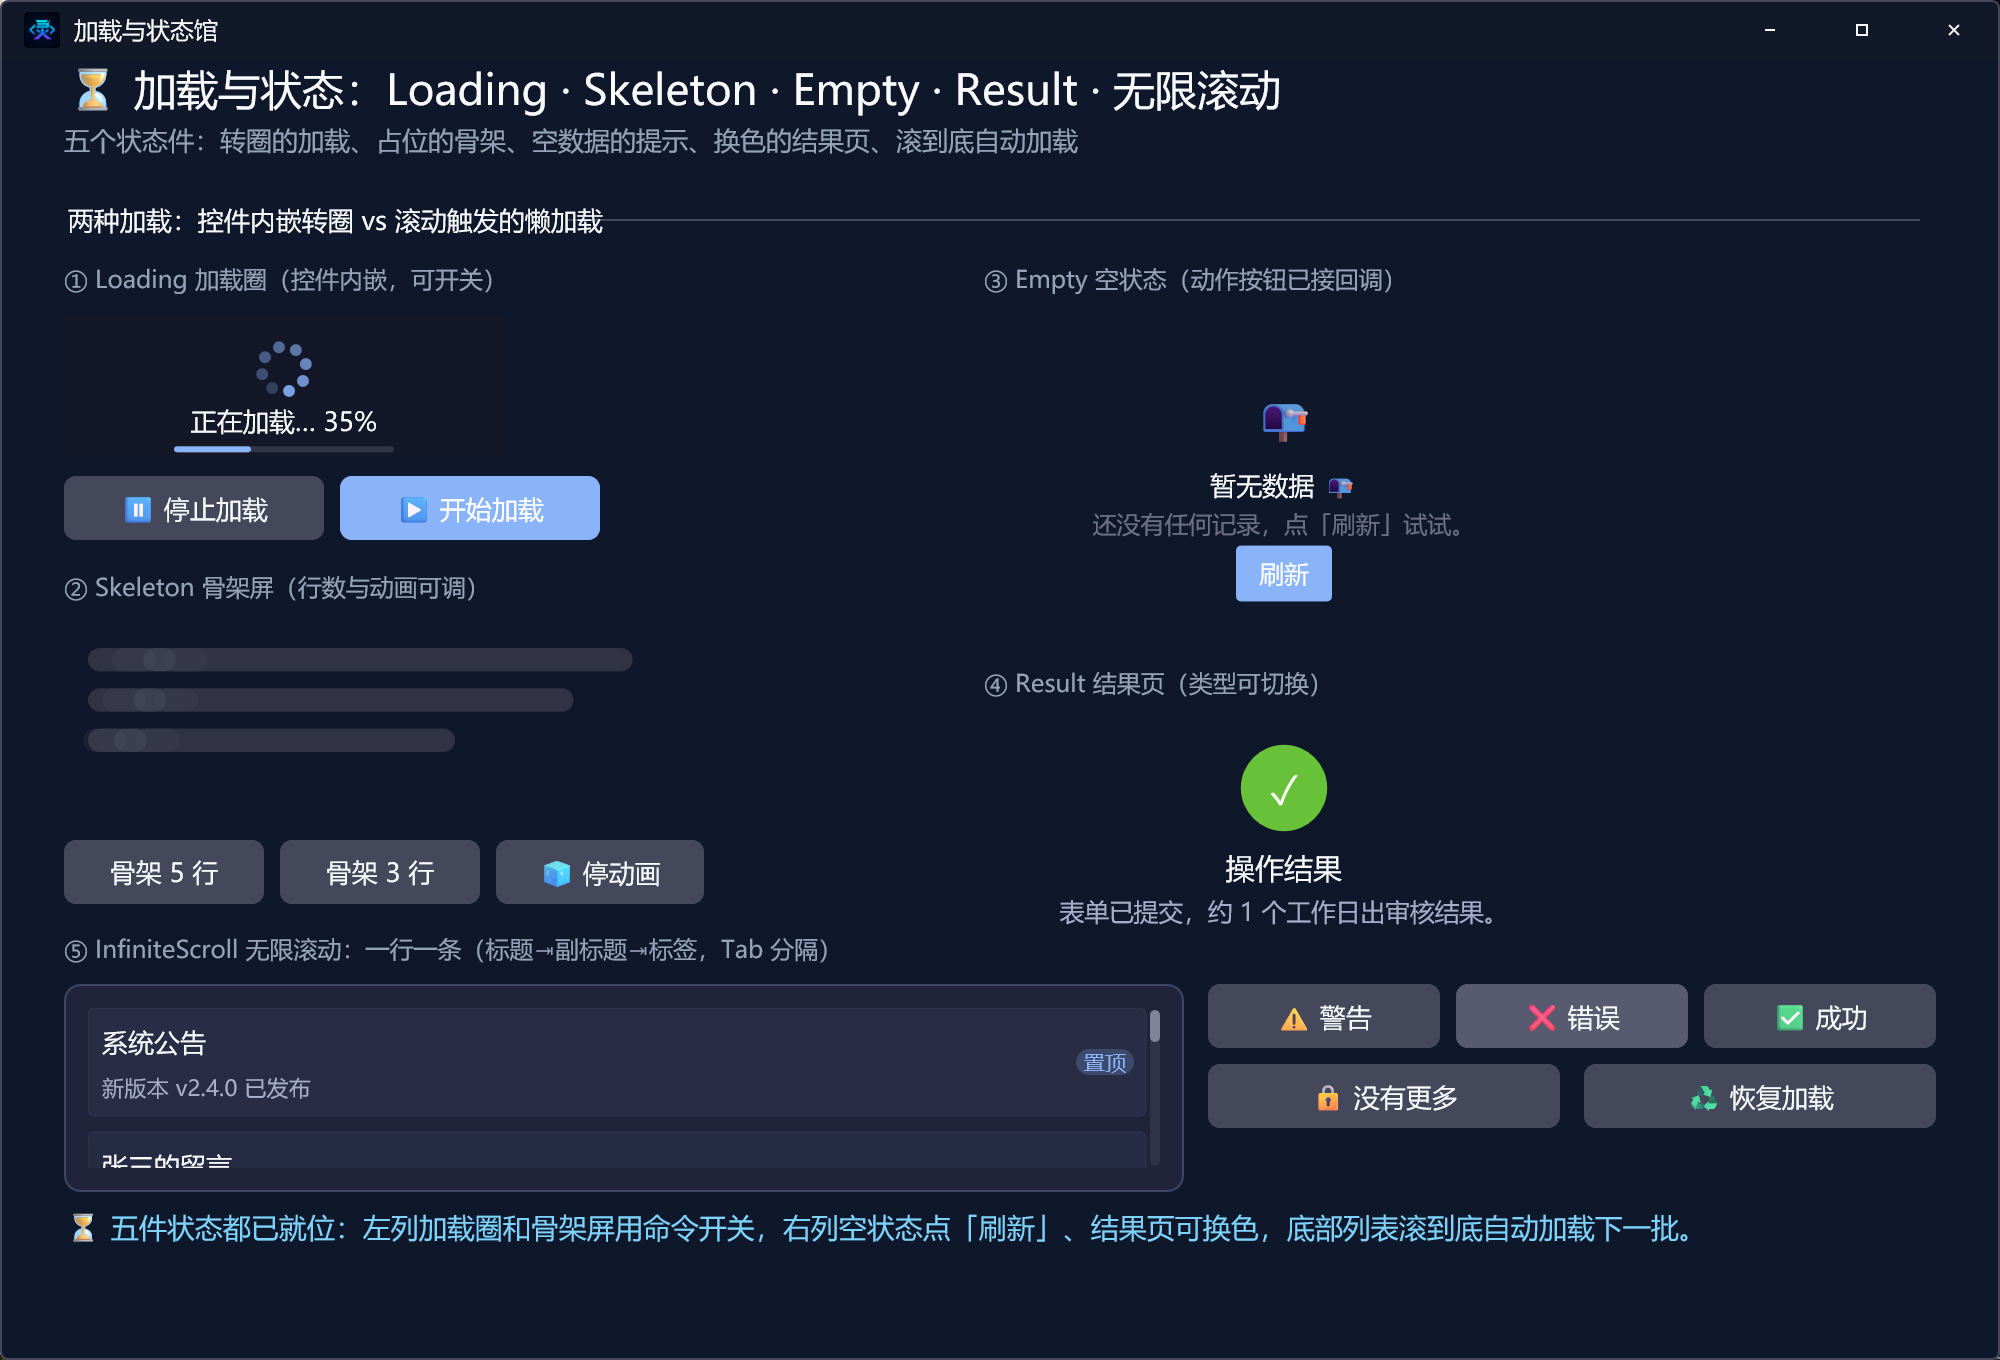Select the 系统公告 list item
Screen dimensions: 2000x1360
pos(617,1062)
